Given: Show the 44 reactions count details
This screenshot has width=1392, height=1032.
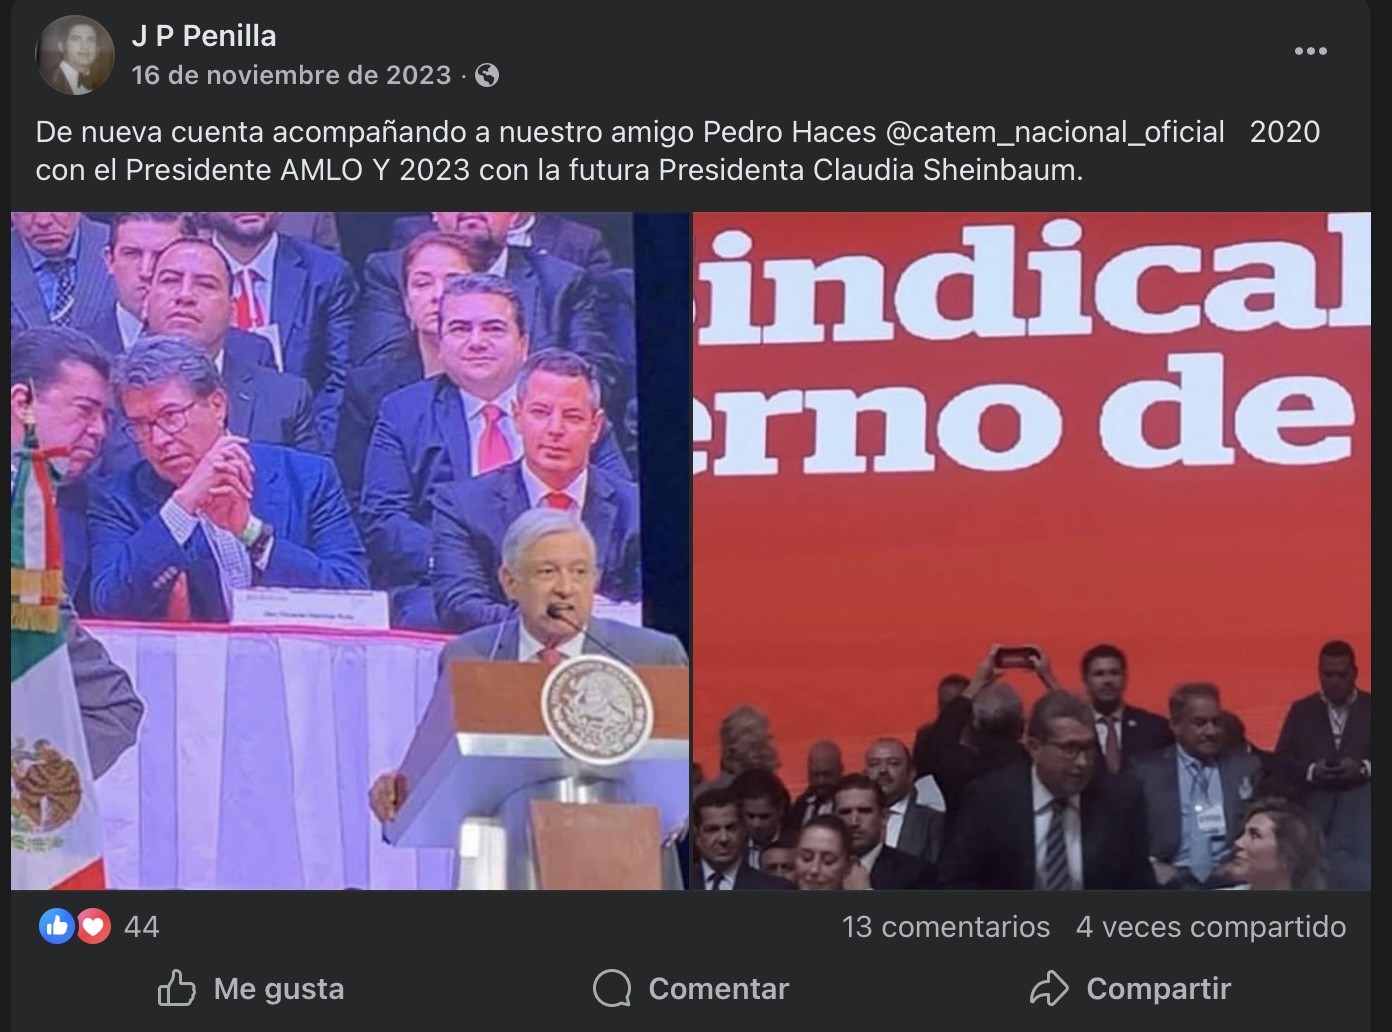Looking at the screenshot, I should [x=141, y=927].
